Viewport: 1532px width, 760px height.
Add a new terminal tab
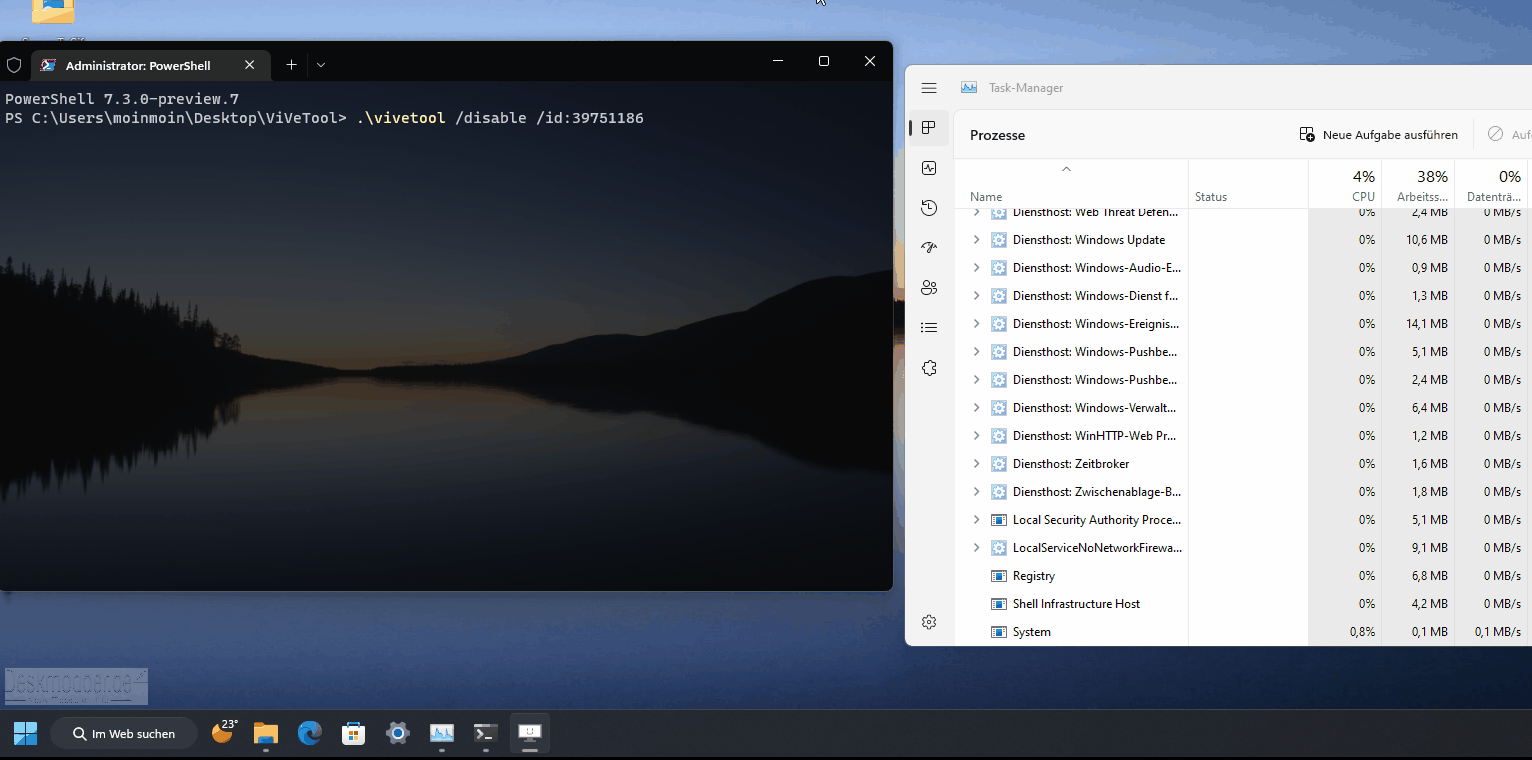pyautogui.click(x=291, y=65)
